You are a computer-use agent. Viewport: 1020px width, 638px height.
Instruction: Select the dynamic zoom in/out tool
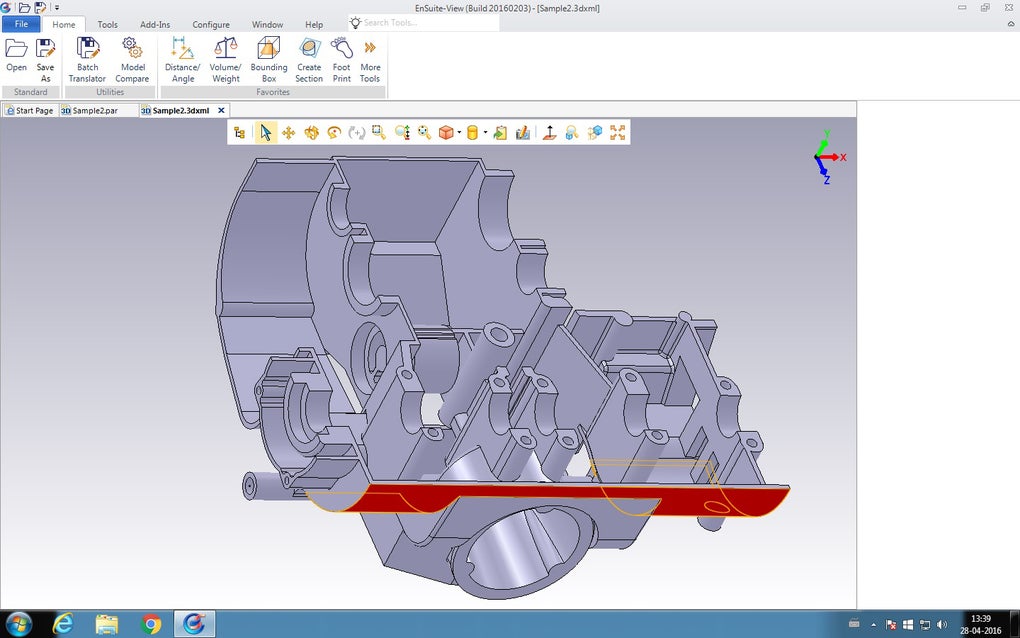402,133
